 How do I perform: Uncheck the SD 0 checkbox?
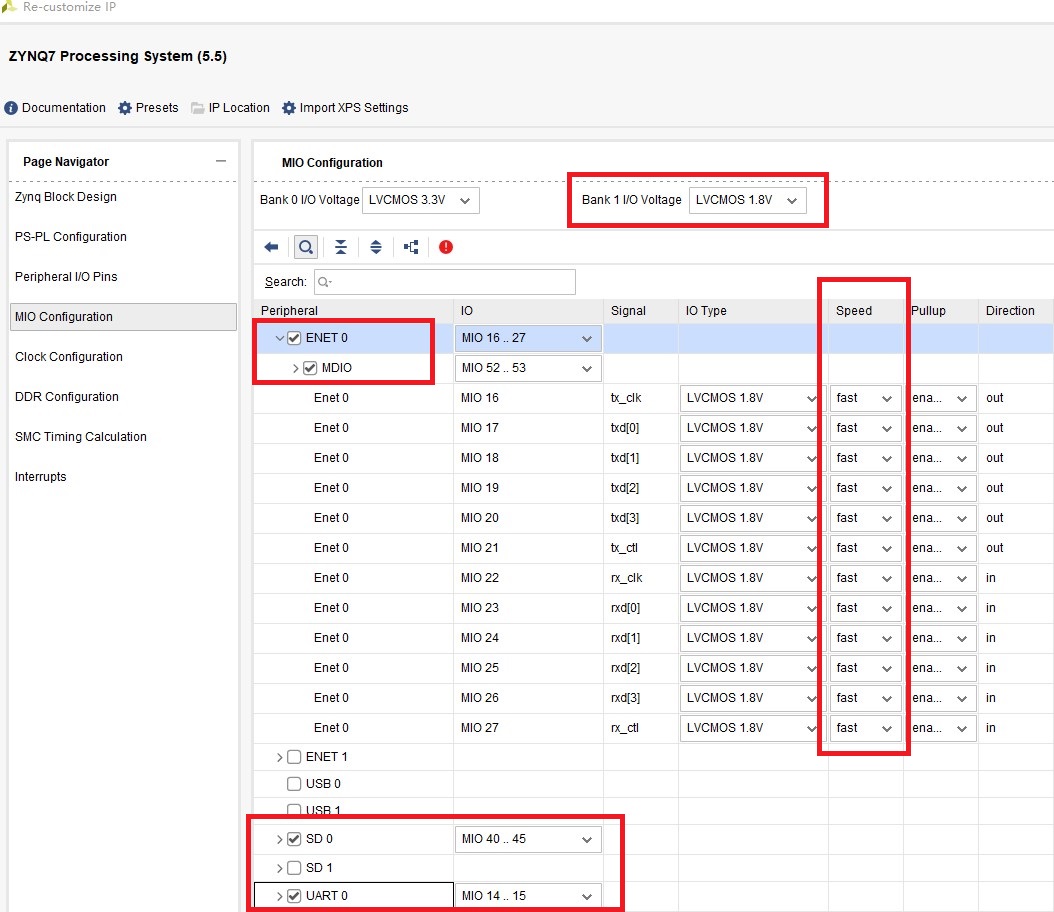pos(294,839)
